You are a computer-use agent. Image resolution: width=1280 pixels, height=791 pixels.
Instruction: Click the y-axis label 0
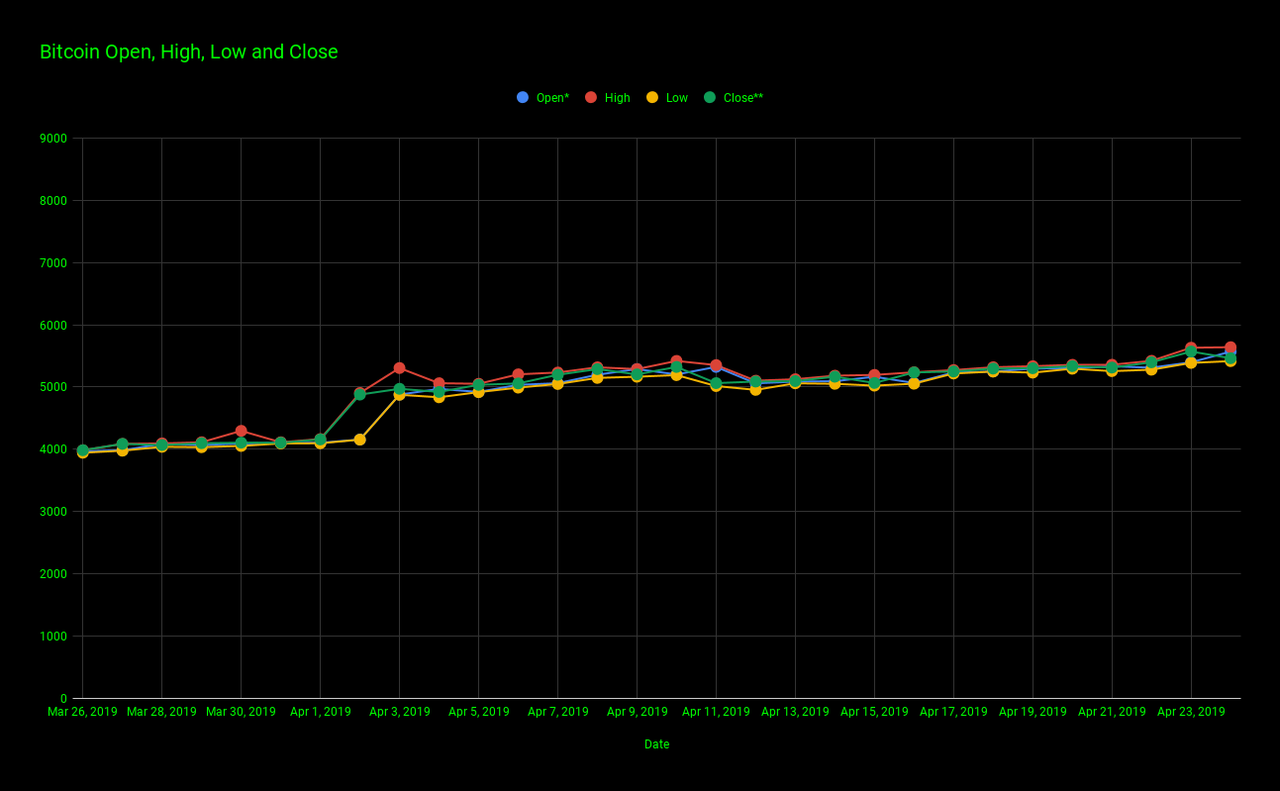63,699
